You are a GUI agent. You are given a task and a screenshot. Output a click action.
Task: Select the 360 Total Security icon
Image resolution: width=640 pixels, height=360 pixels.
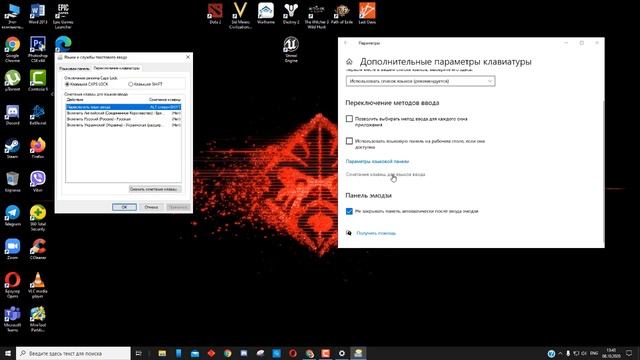(x=38, y=218)
